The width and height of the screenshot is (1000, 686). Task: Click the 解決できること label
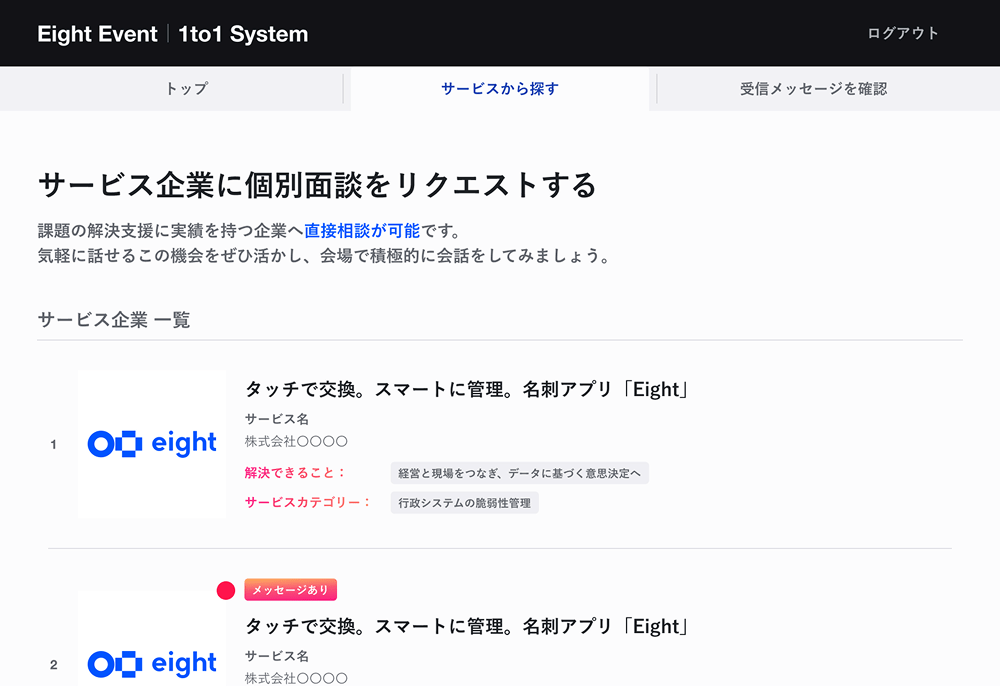pyautogui.click(x=295, y=473)
